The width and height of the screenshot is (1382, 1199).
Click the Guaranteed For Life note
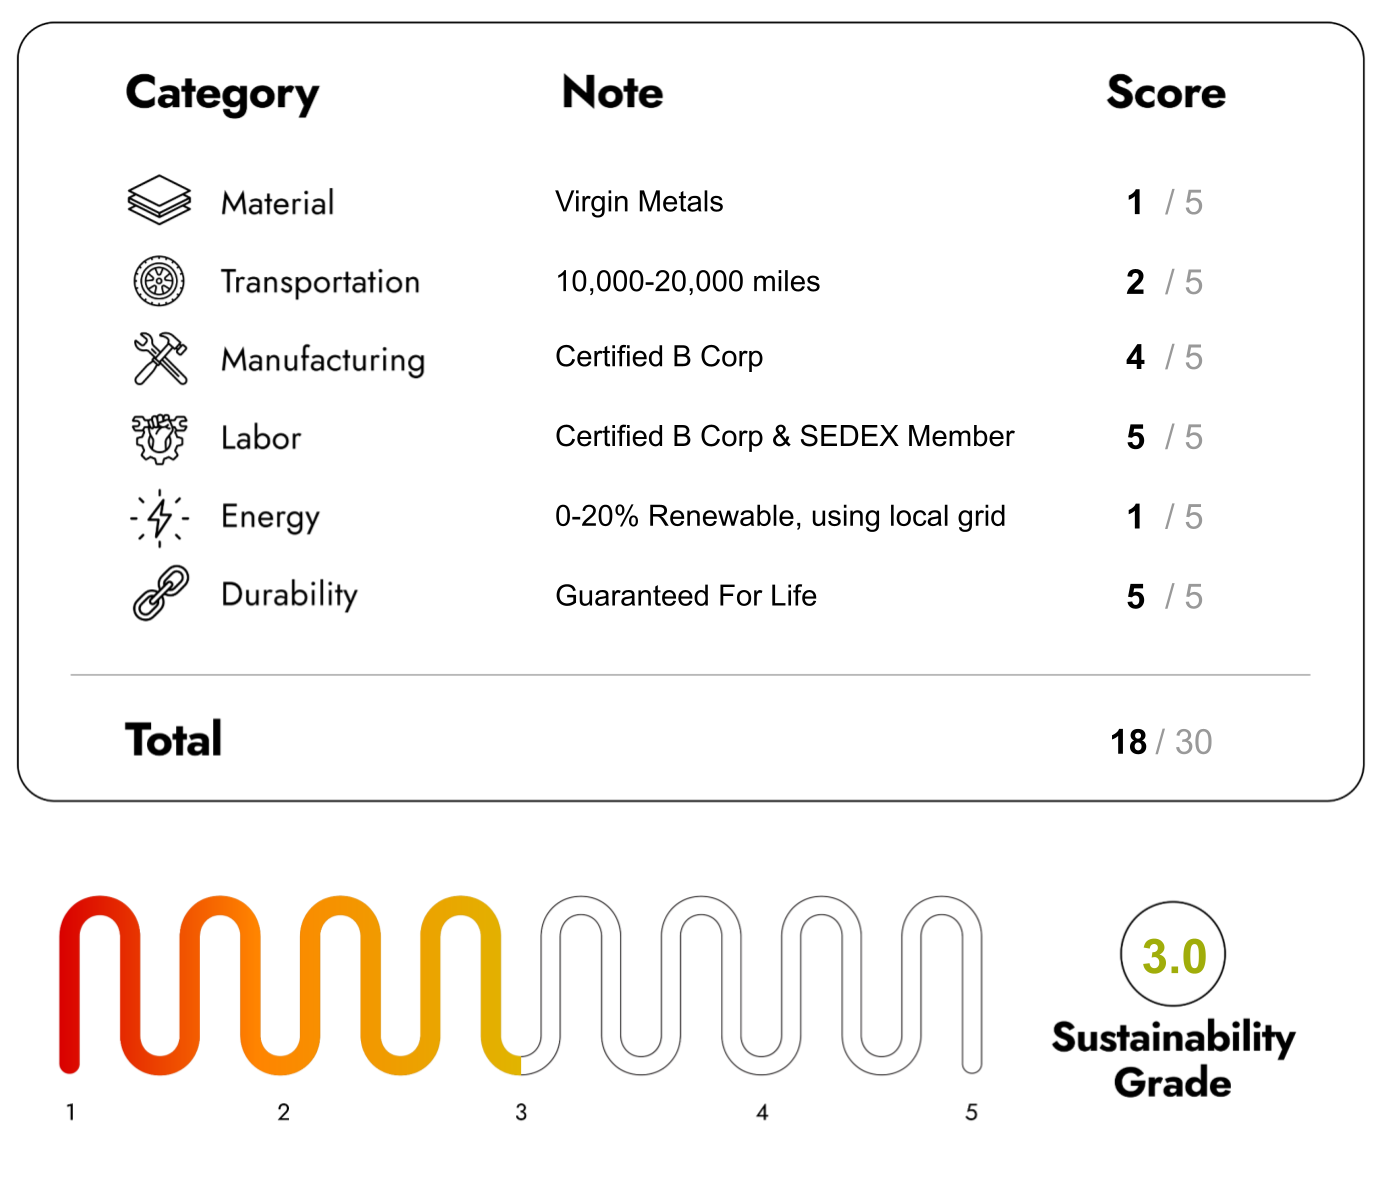click(686, 596)
